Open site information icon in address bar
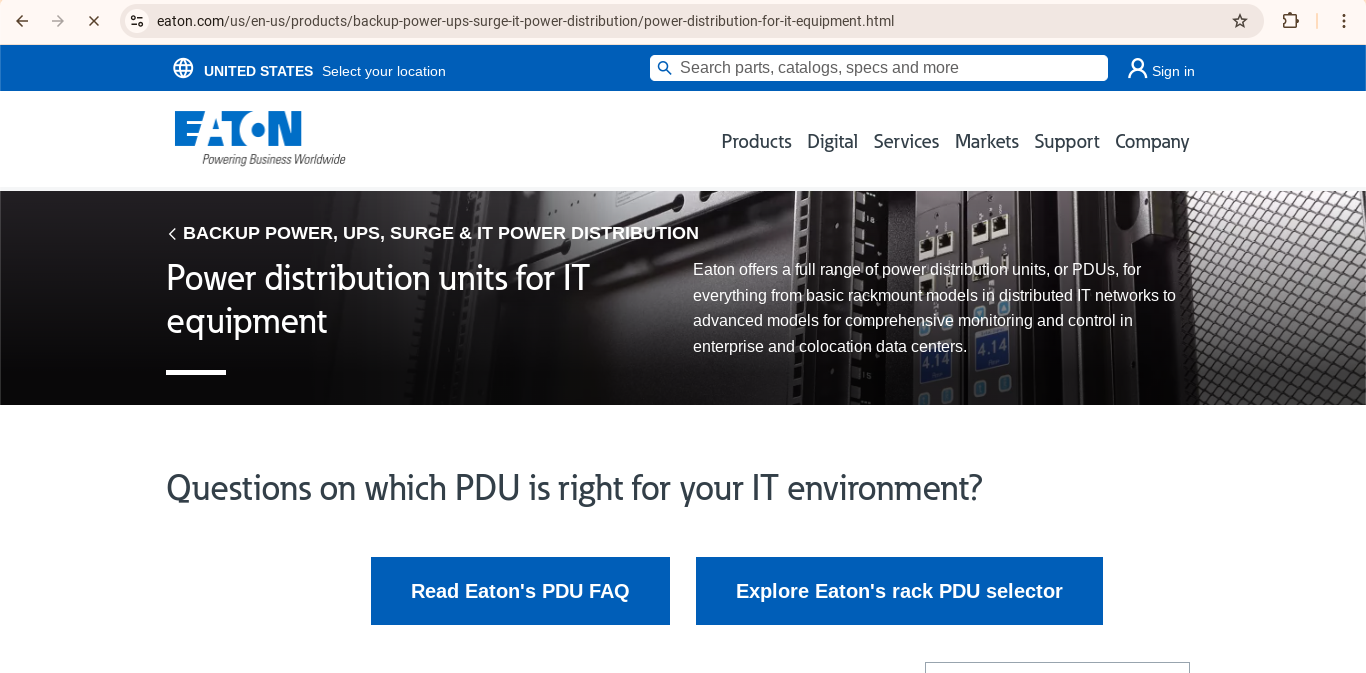 tap(137, 21)
